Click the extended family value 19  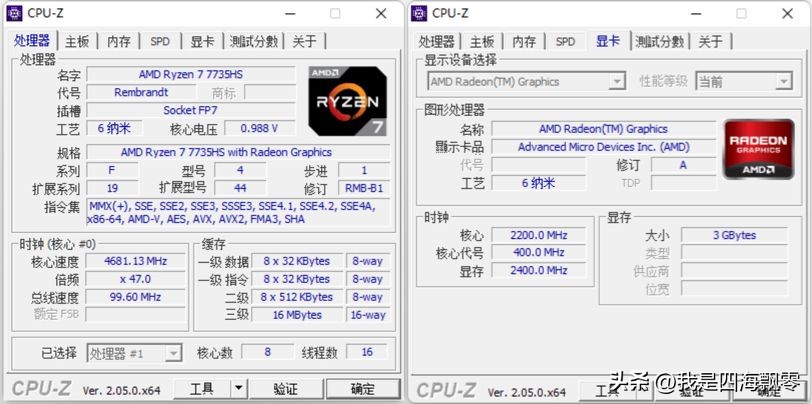click(112, 188)
